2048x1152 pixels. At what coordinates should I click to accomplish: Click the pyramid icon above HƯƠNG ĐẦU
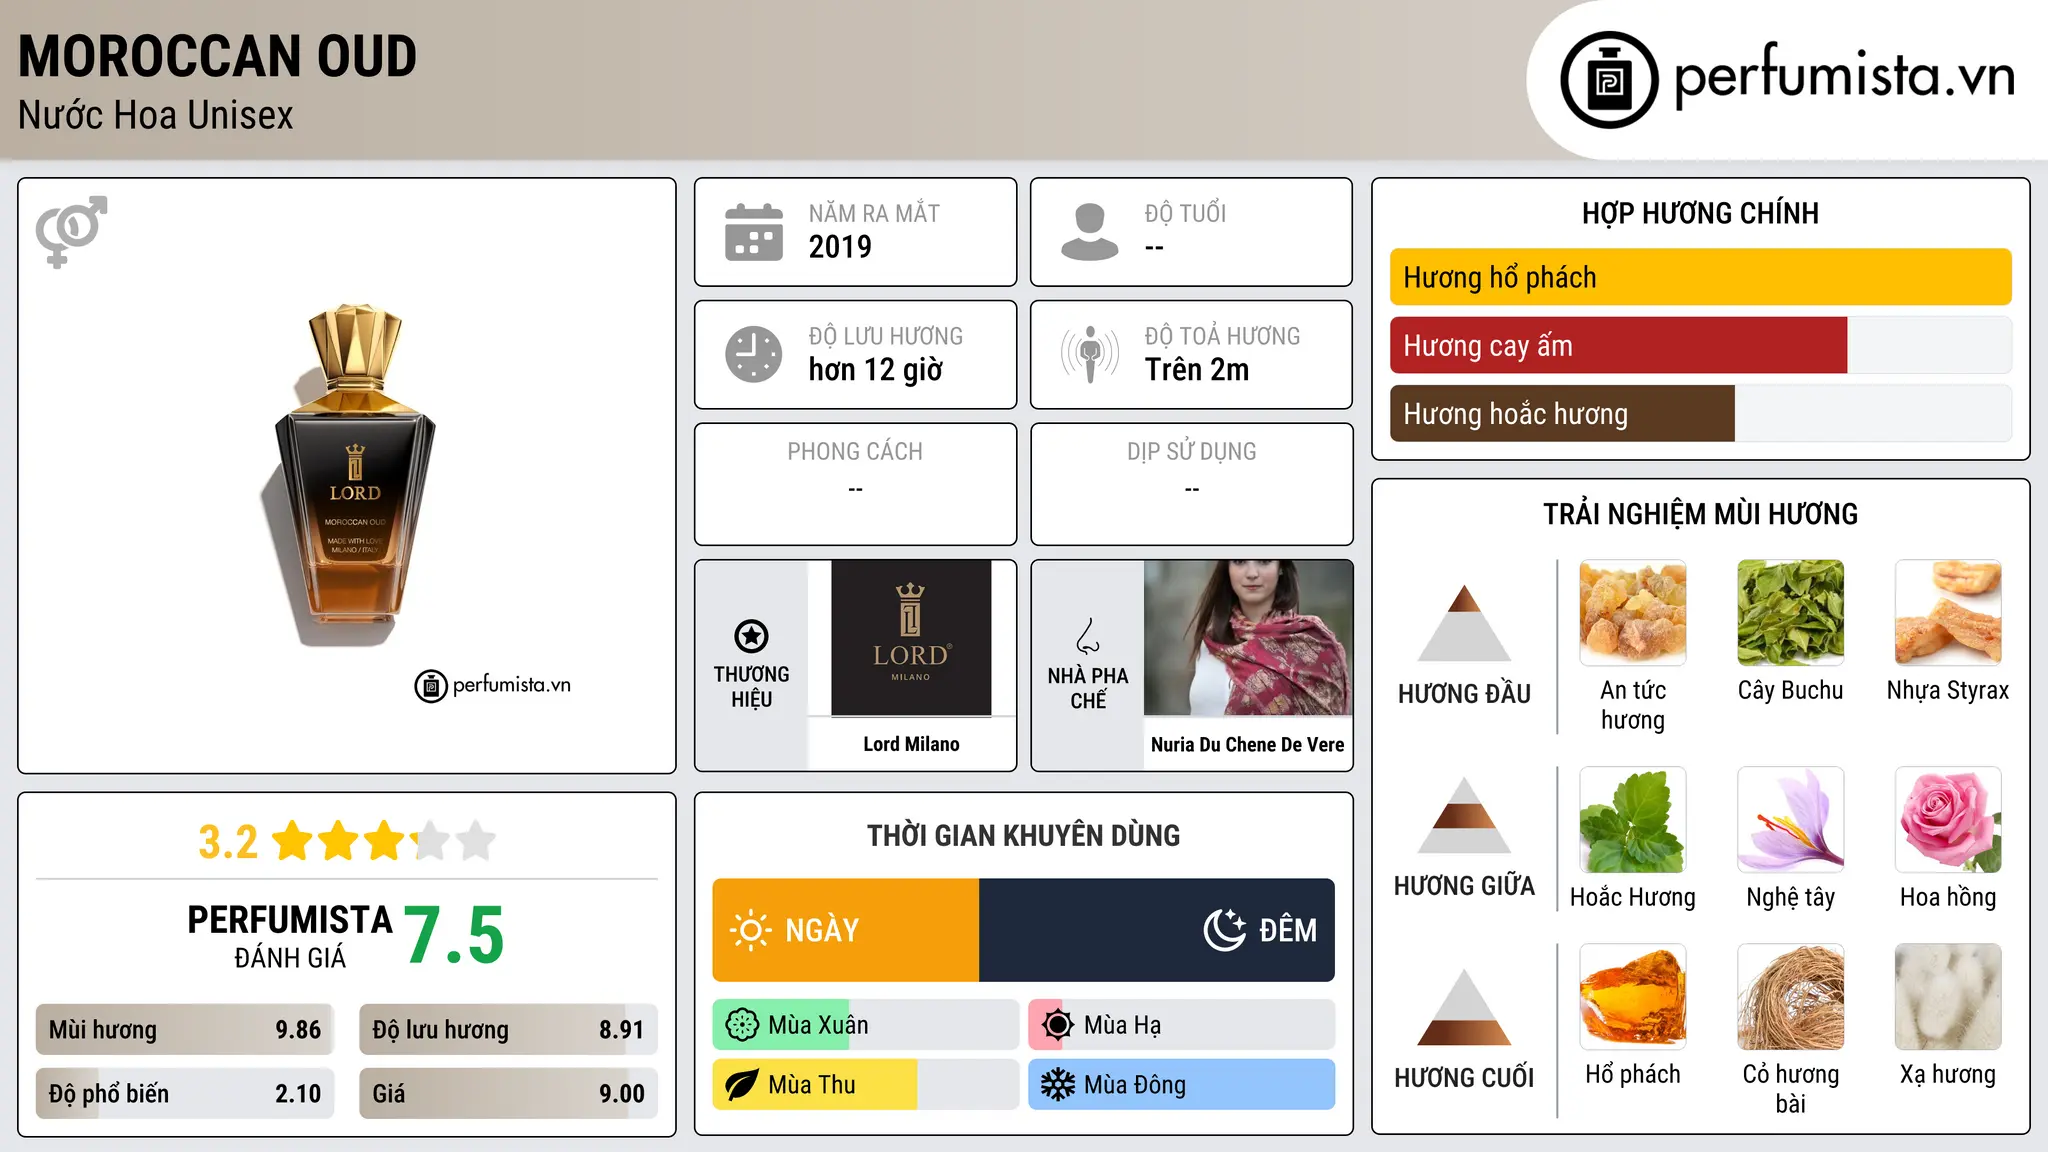1464,623
